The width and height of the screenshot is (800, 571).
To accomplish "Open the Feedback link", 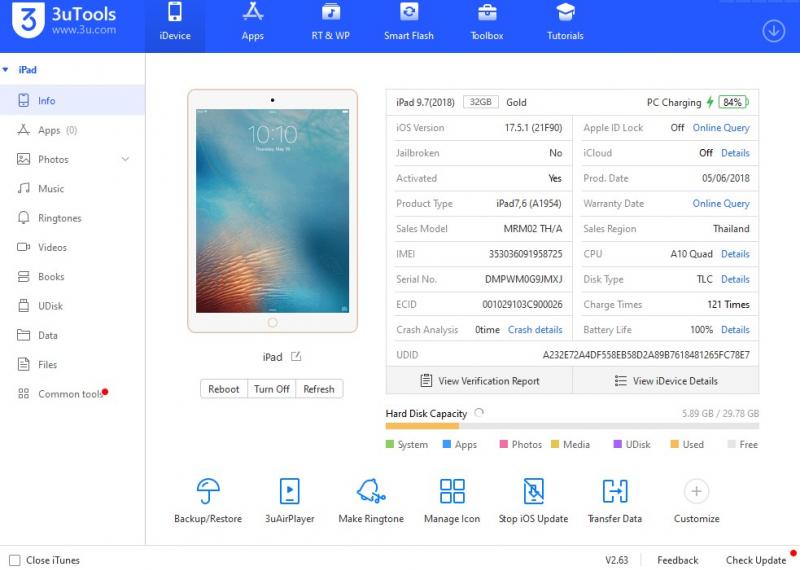I will [678, 560].
